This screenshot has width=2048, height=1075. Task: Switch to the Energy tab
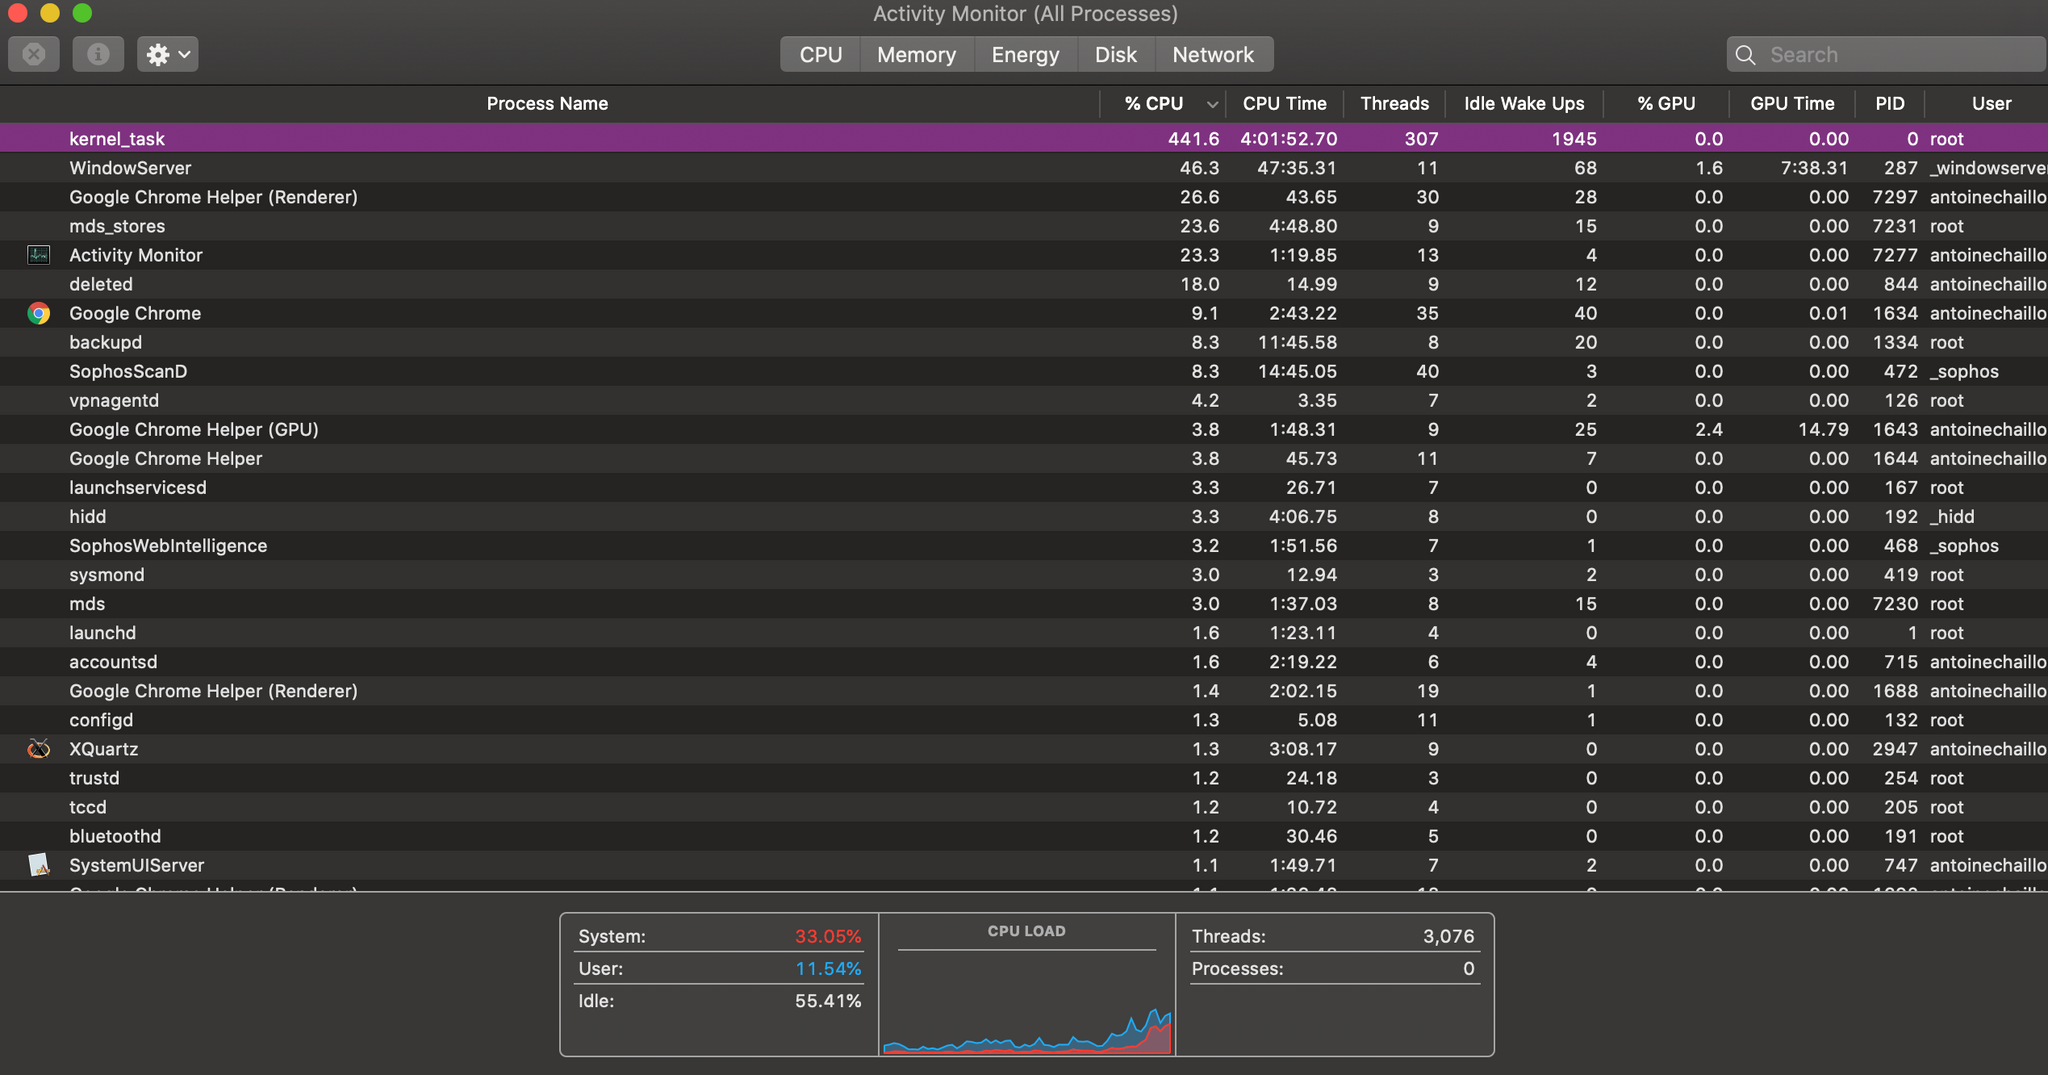1025,54
